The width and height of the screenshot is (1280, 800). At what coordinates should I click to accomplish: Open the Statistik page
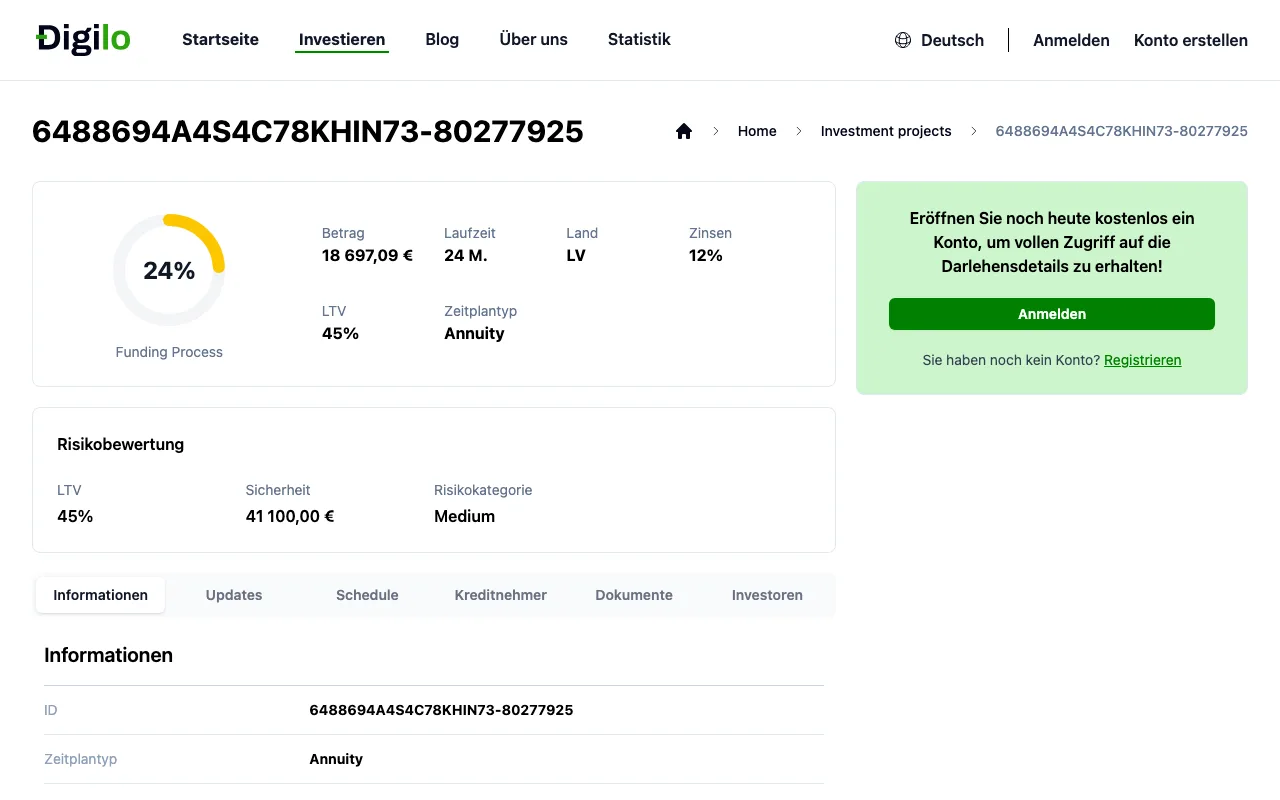click(639, 40)
